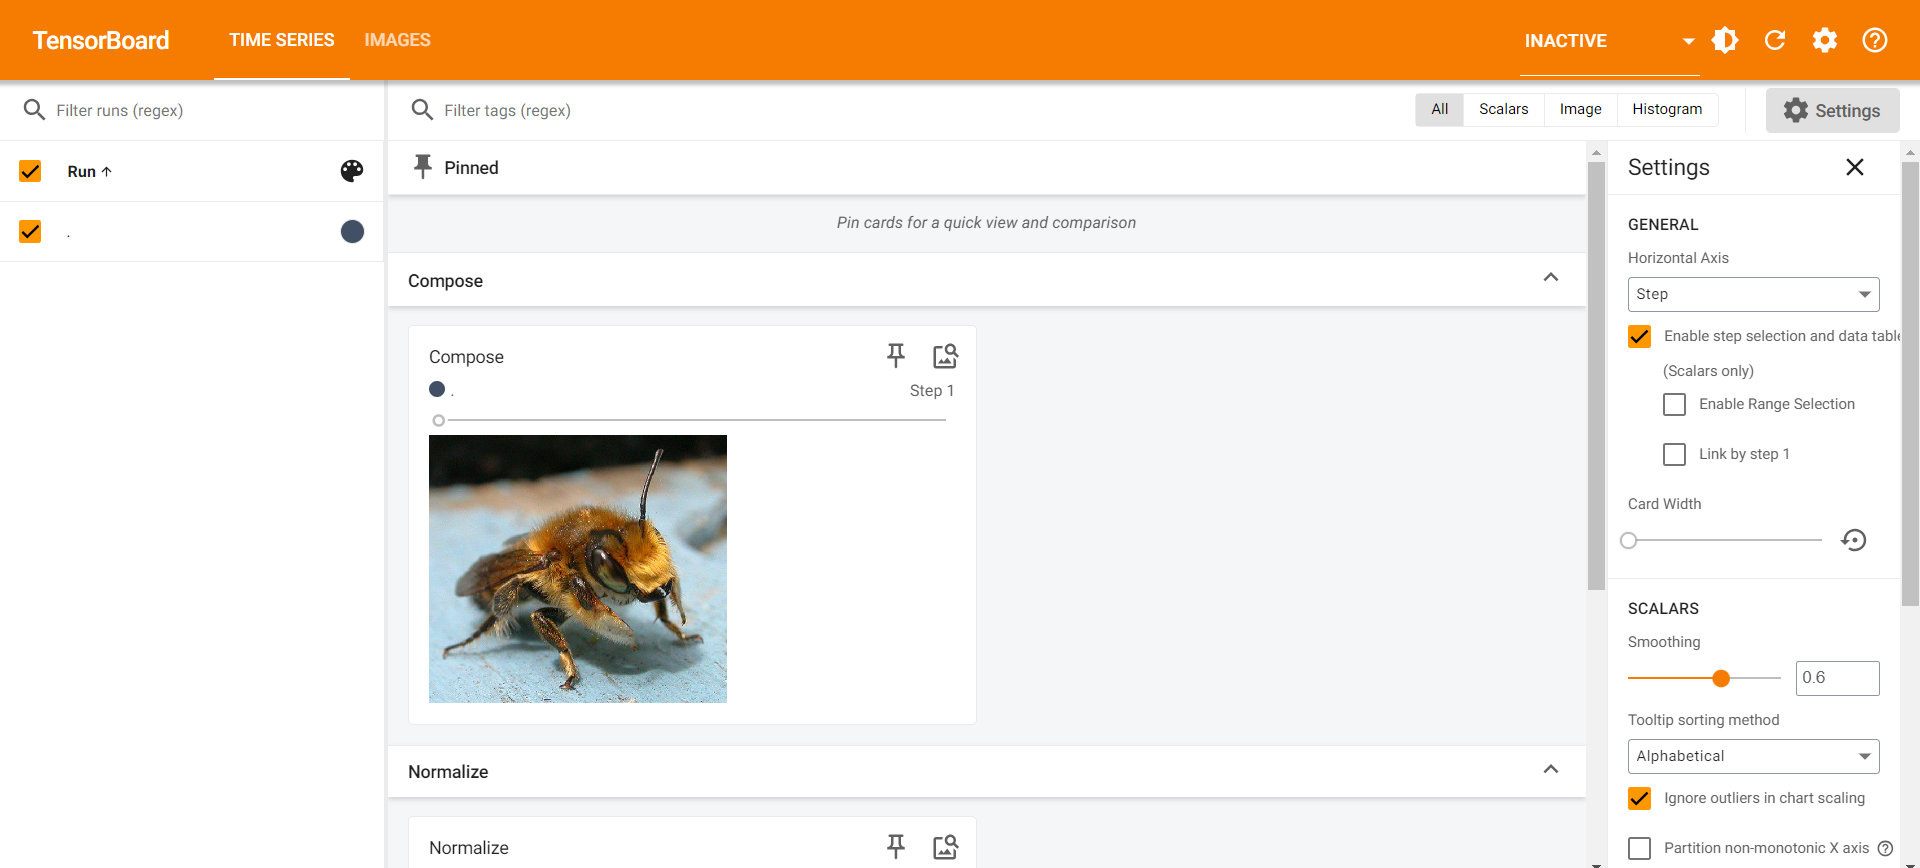Check Link by step 1
This screenshot has height=868, width=1920.
1674,454
